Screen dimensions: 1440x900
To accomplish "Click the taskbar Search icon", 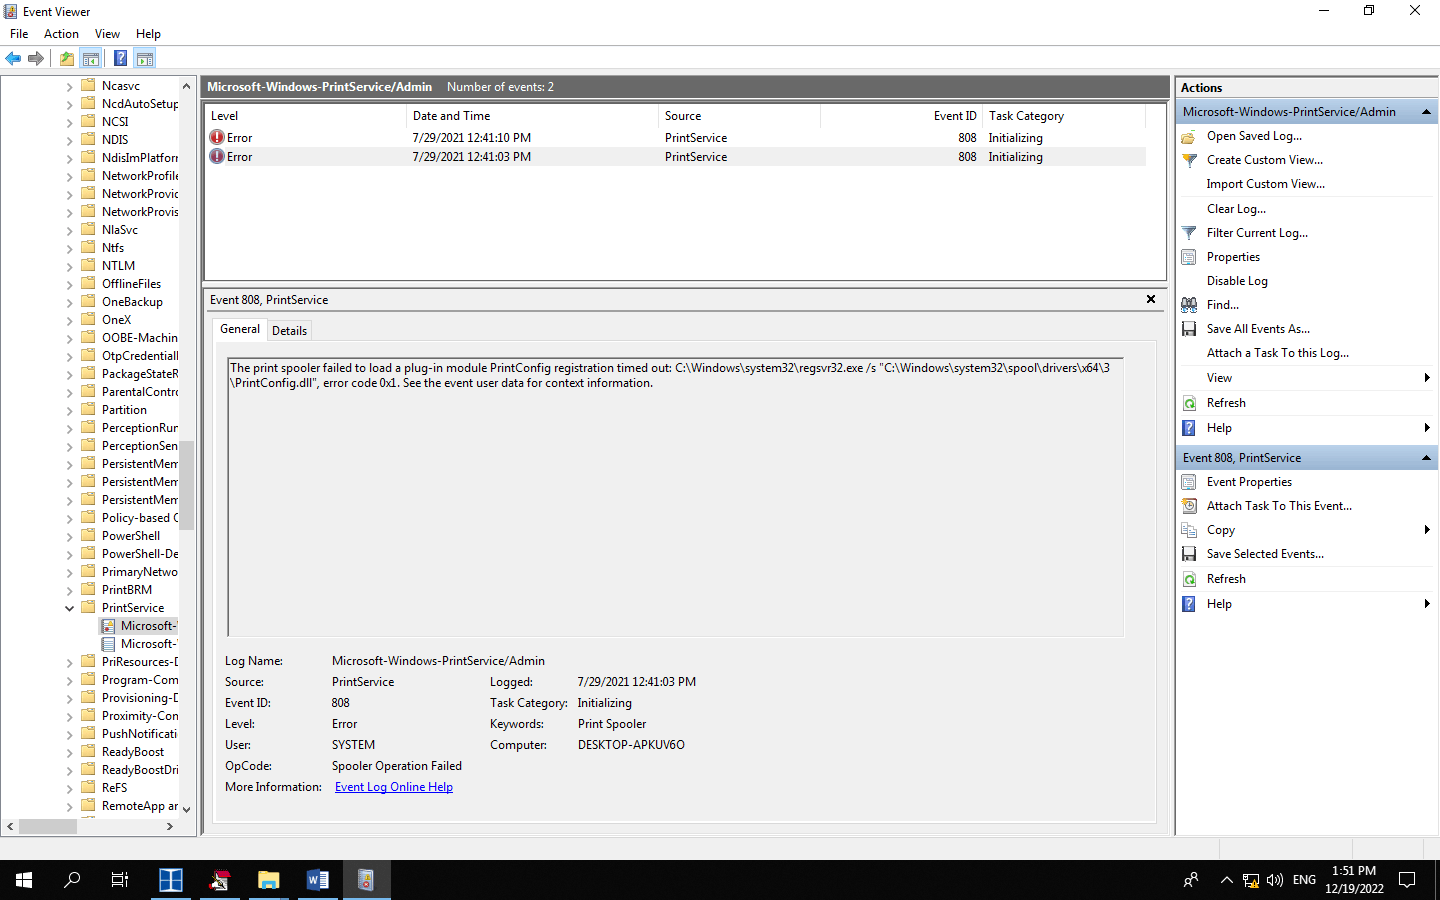I will [72, 880].
